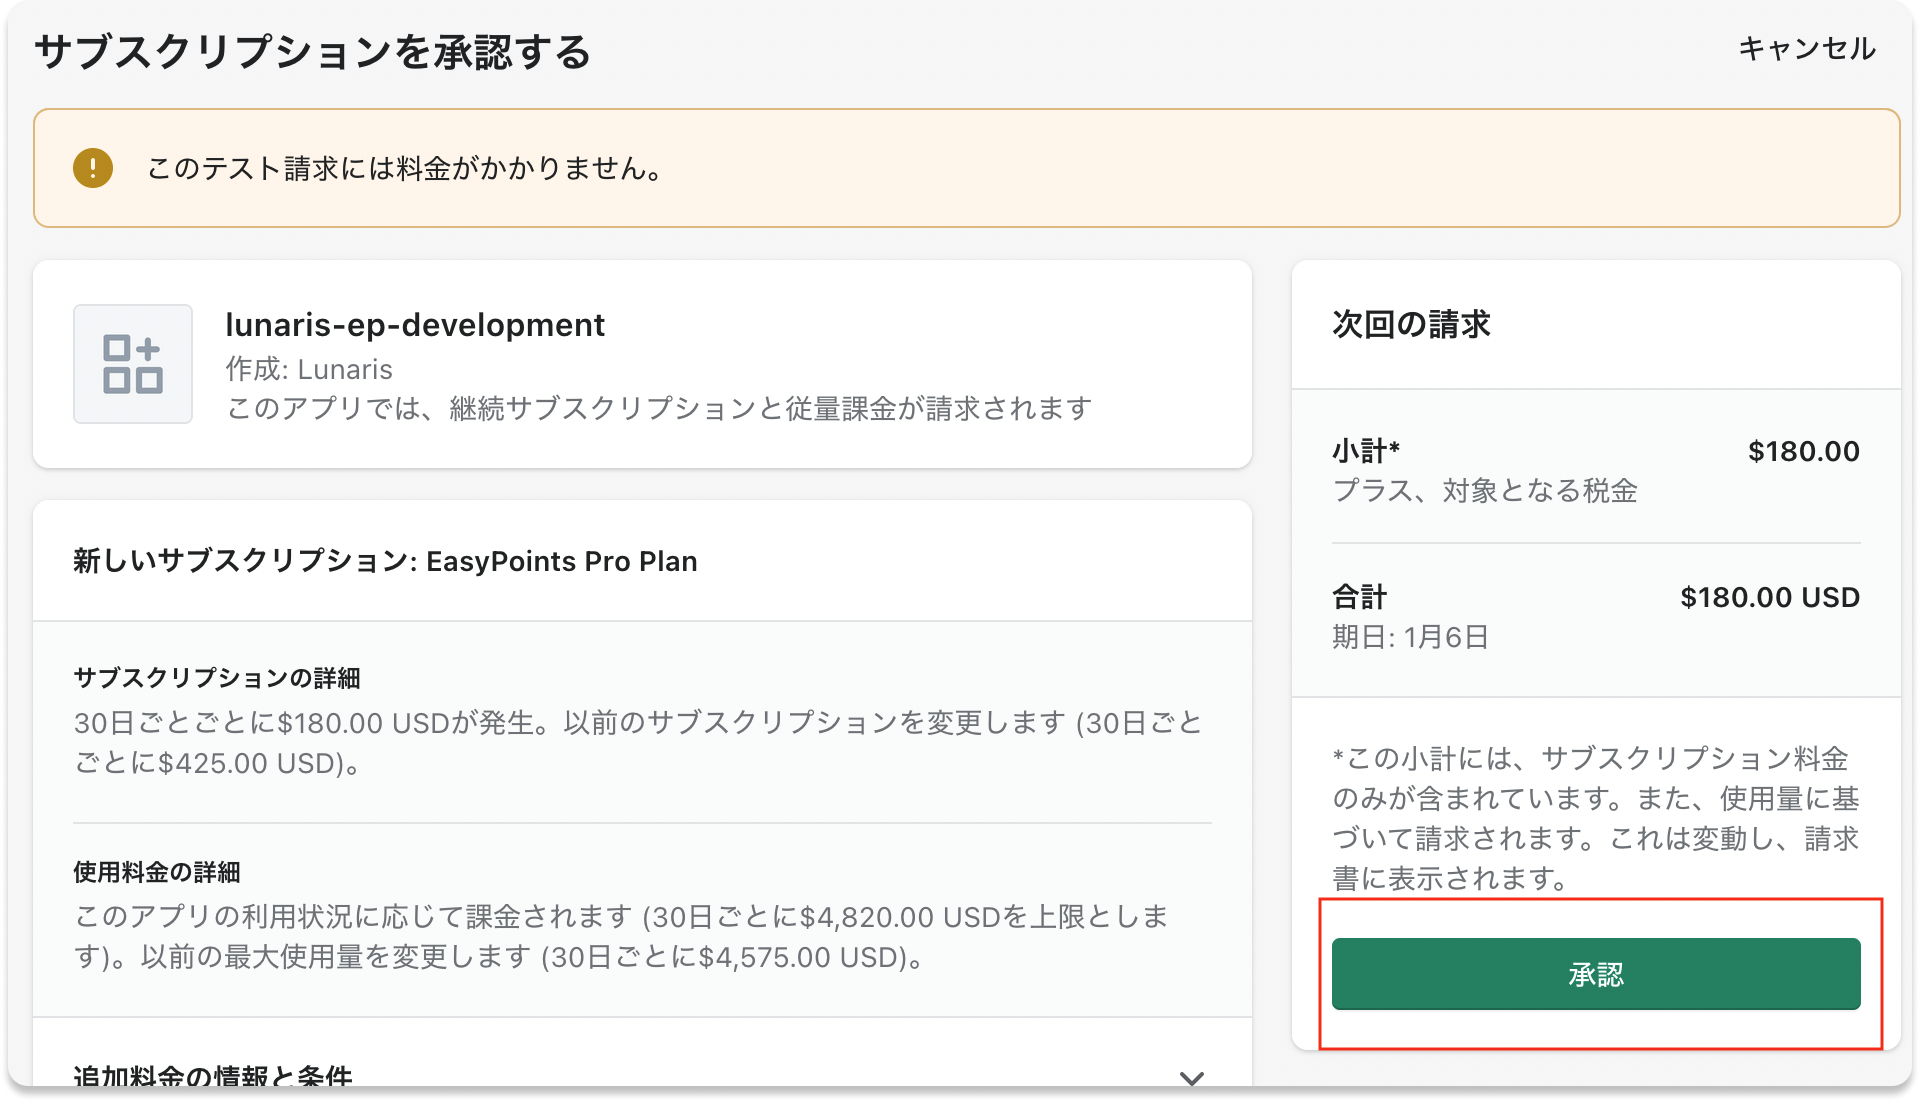Select the lunaris-ep-development app name

point(415,325)
